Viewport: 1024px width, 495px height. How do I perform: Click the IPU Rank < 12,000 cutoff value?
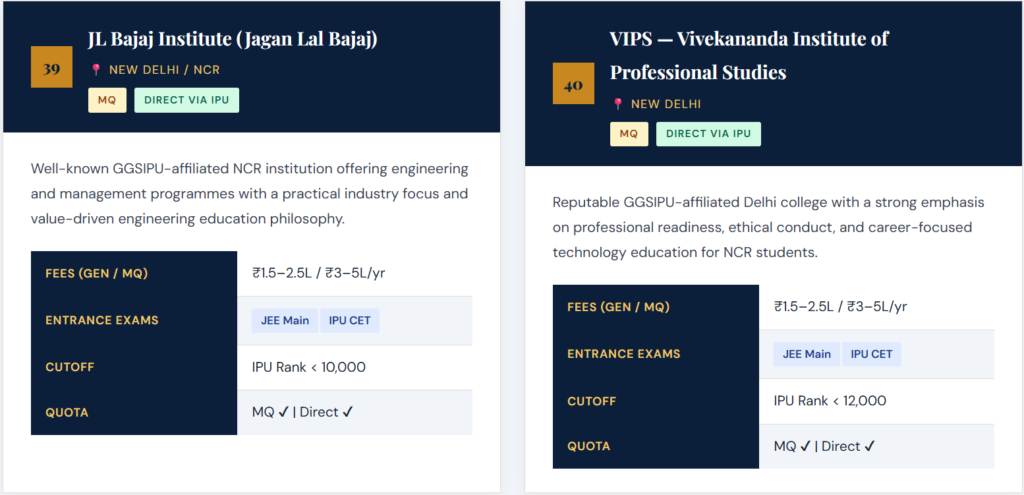coord(830,401)
